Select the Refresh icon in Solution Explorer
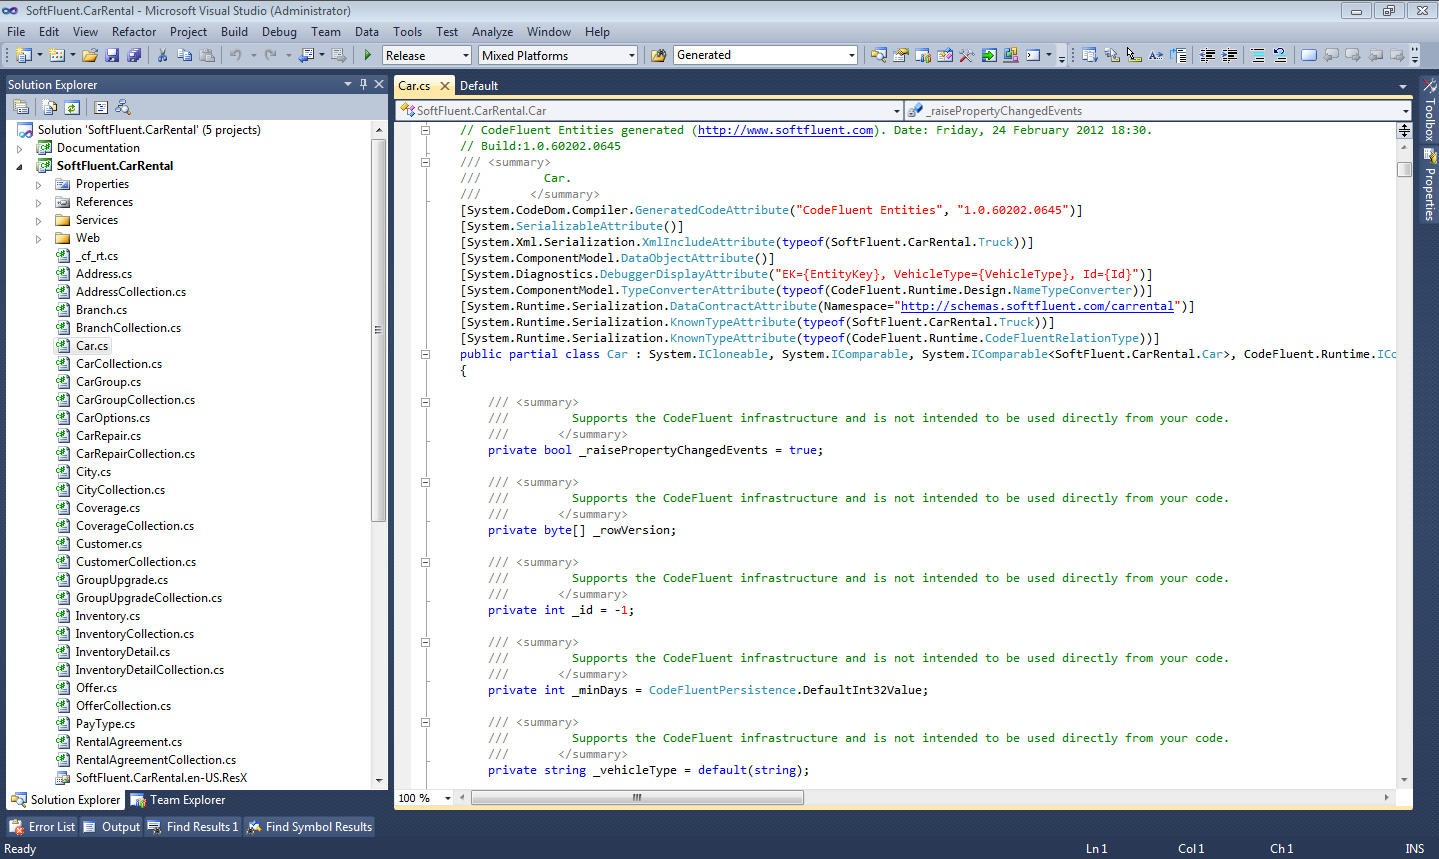This screenshot has height=859, width=1439. [x=72, y=106]
